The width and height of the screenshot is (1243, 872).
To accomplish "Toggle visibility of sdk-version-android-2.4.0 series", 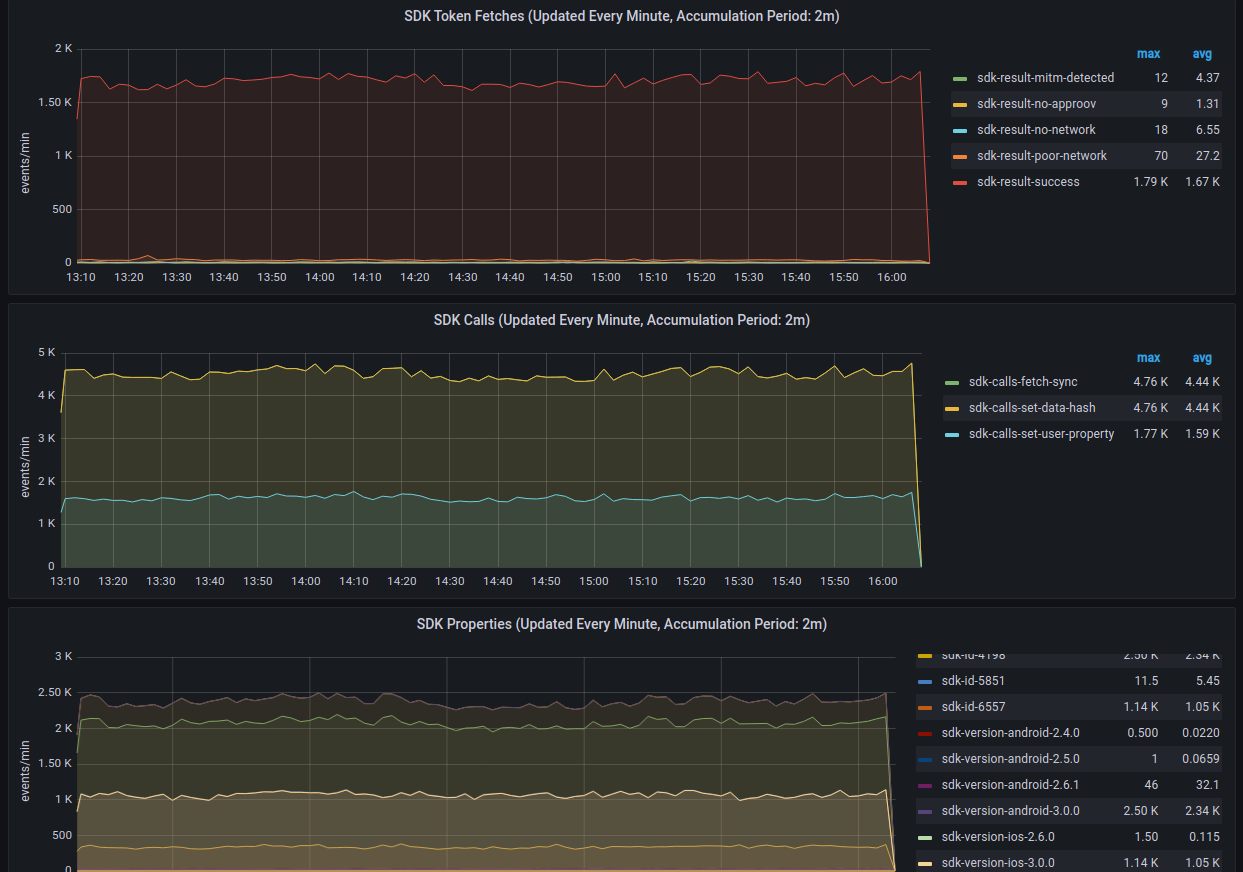I will click(x=1011, y=733).
